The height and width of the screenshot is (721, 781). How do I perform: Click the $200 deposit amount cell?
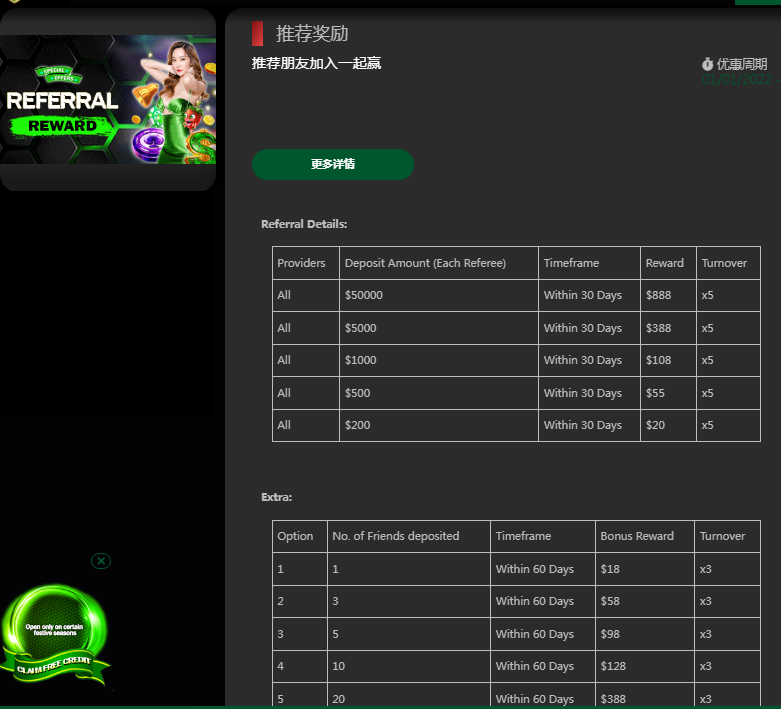(x=358, y=425)
